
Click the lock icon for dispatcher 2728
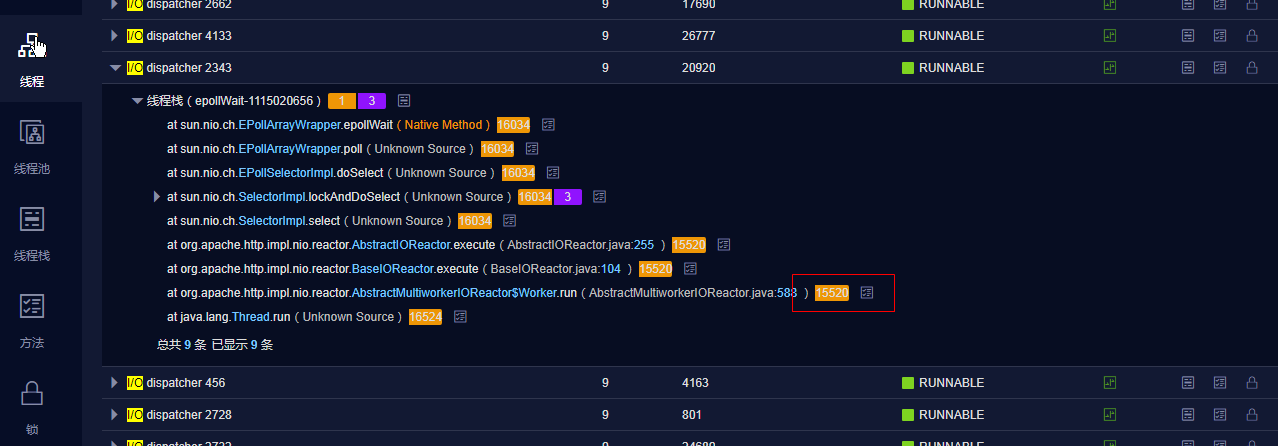tap(1251, 415)
